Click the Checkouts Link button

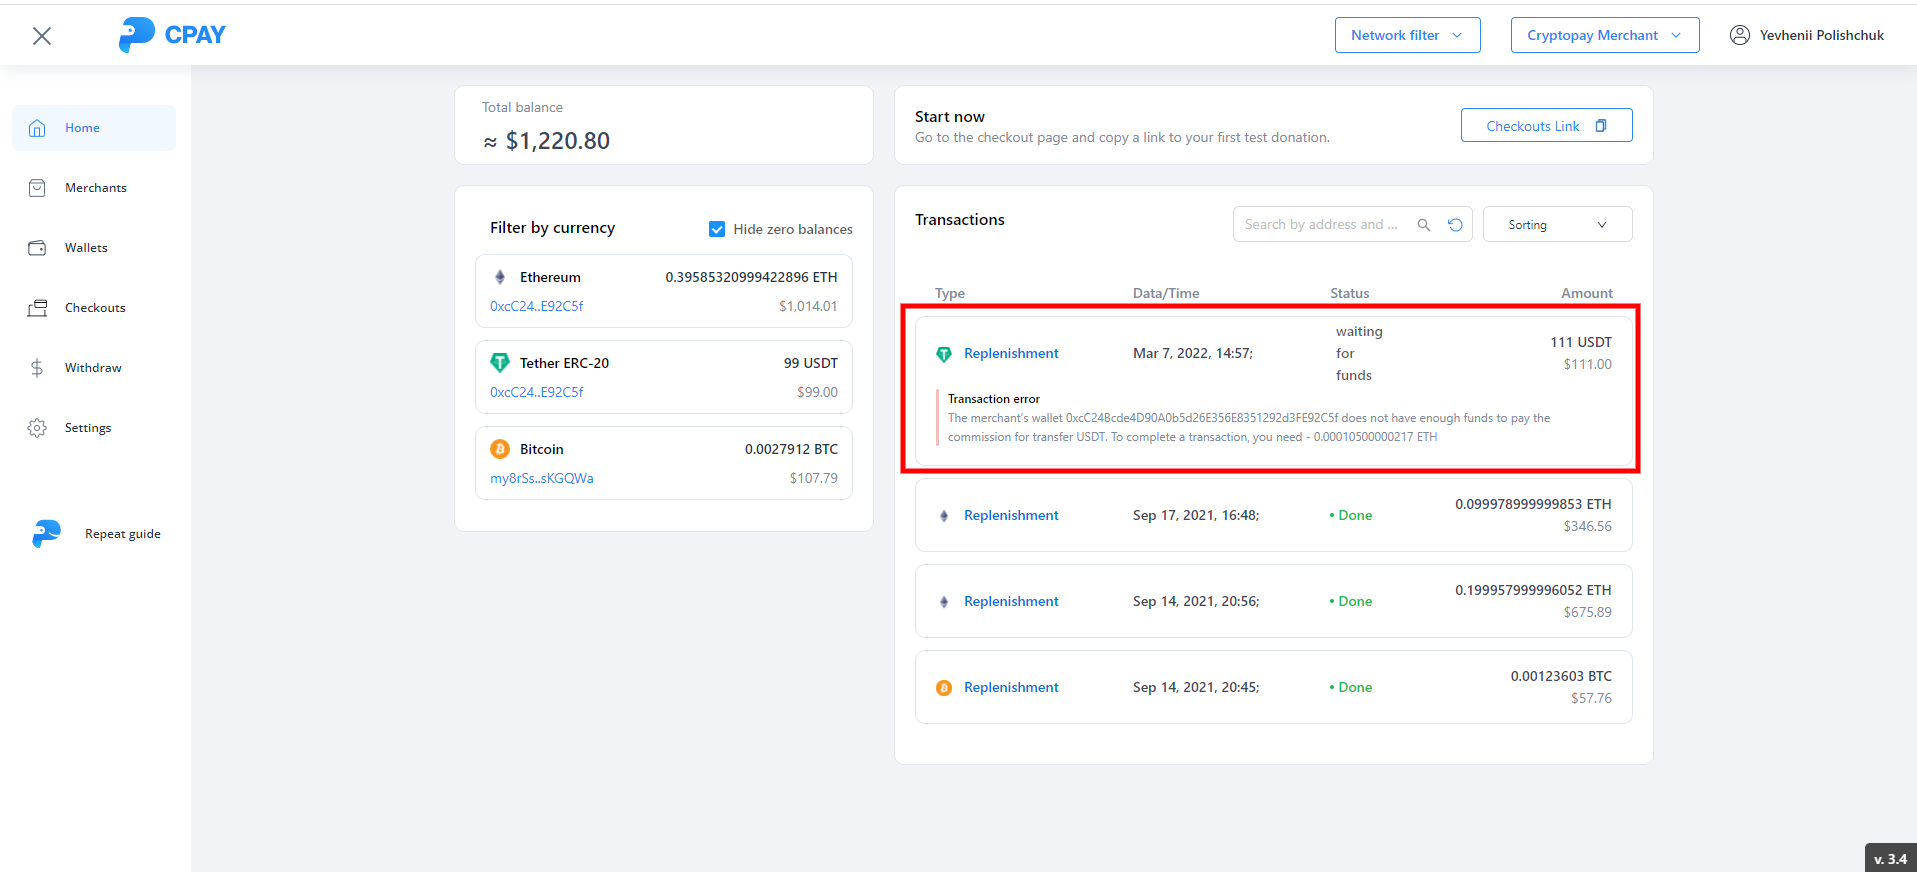(x=1546, y=126)
